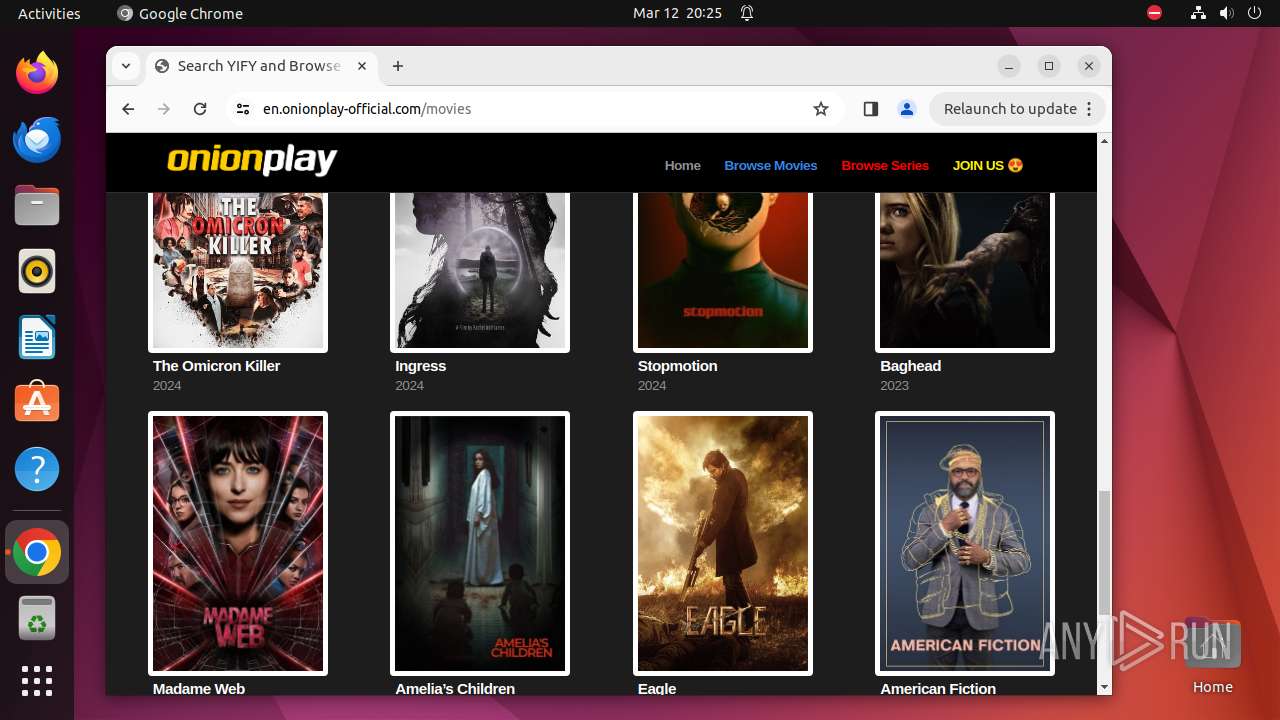The image size is (1280, 720).
Task: Go forward in browser history
Action: click(x=164, y=109)
